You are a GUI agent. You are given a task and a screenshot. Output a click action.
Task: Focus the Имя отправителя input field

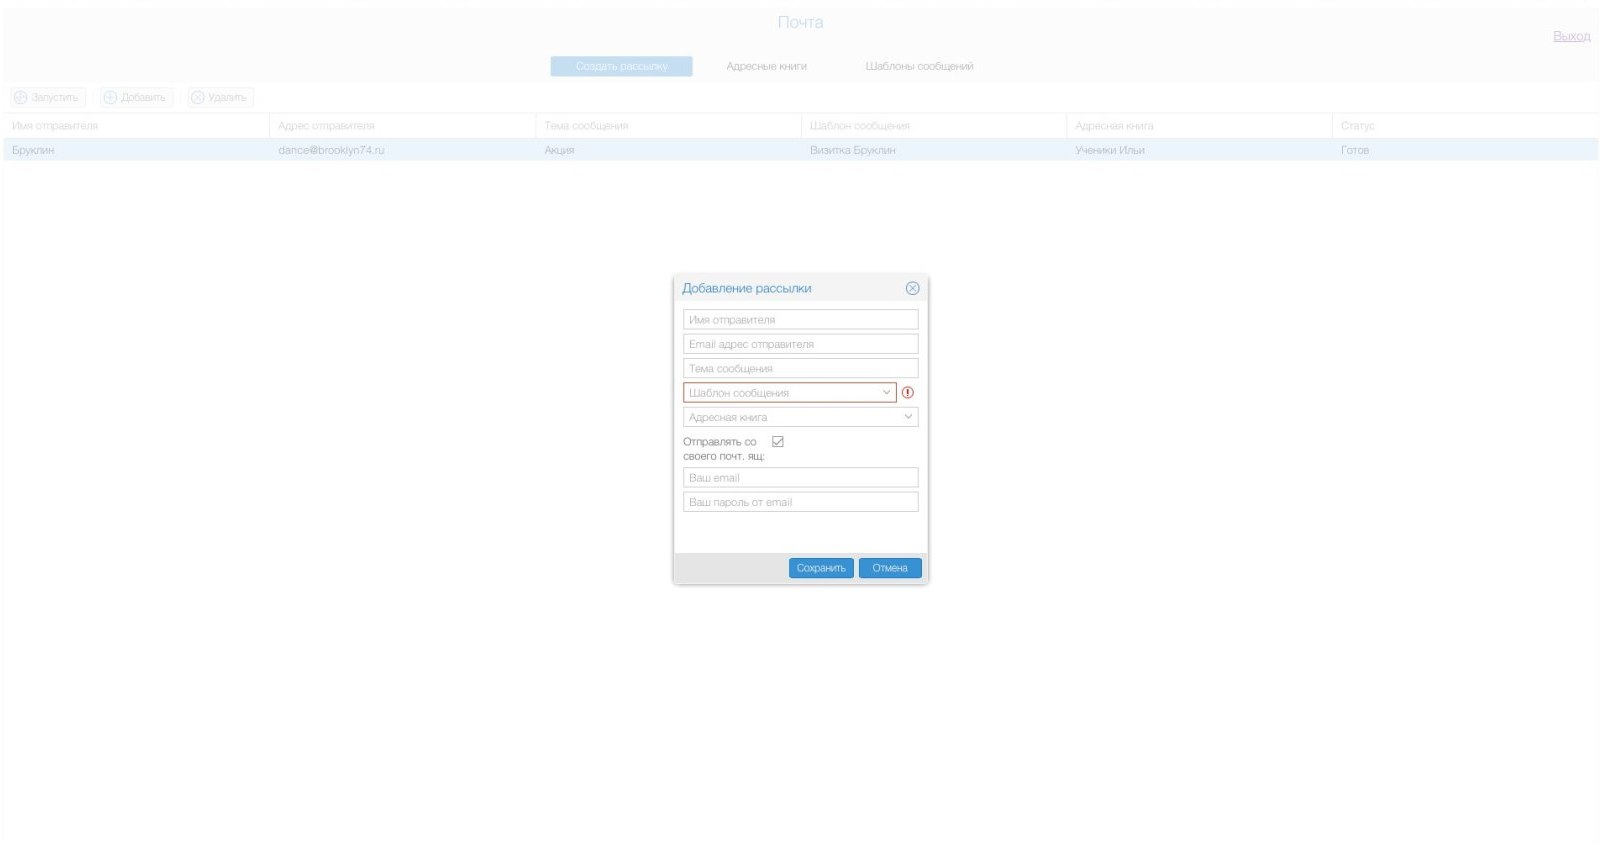coord(800,320)
